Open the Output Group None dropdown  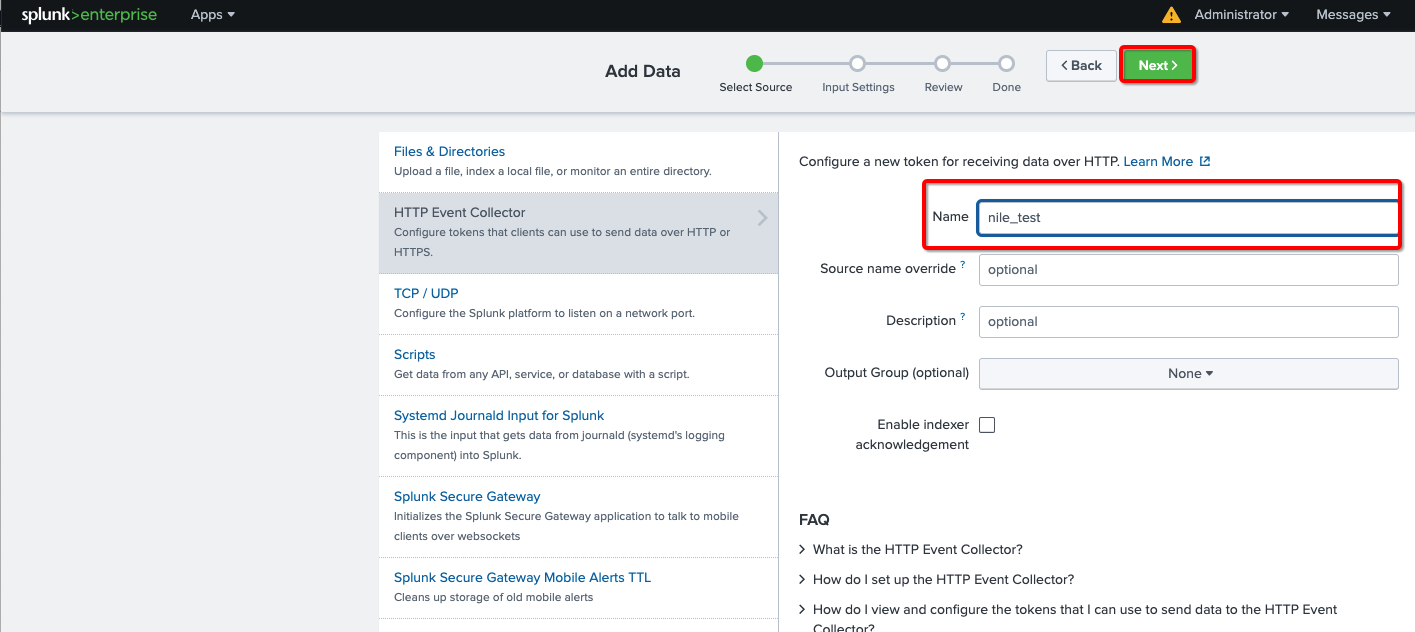pyautogui.click(x=1188, y=373)
